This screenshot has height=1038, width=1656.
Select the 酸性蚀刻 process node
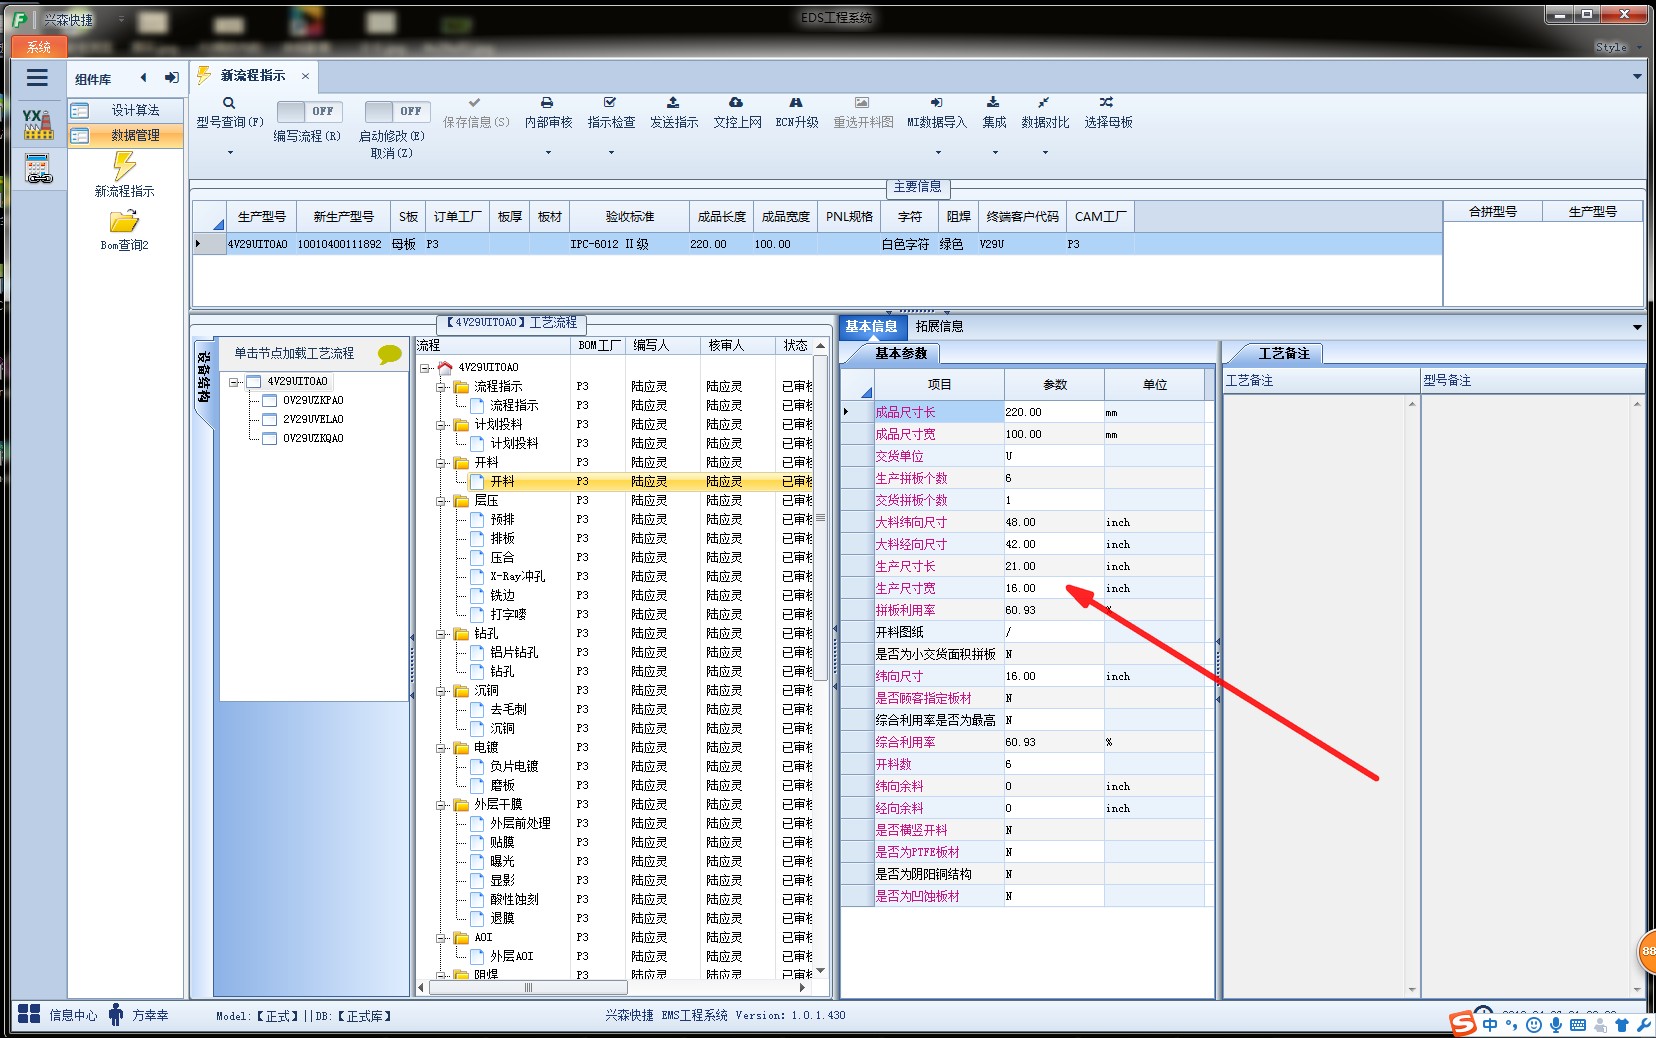click(514, 900)
